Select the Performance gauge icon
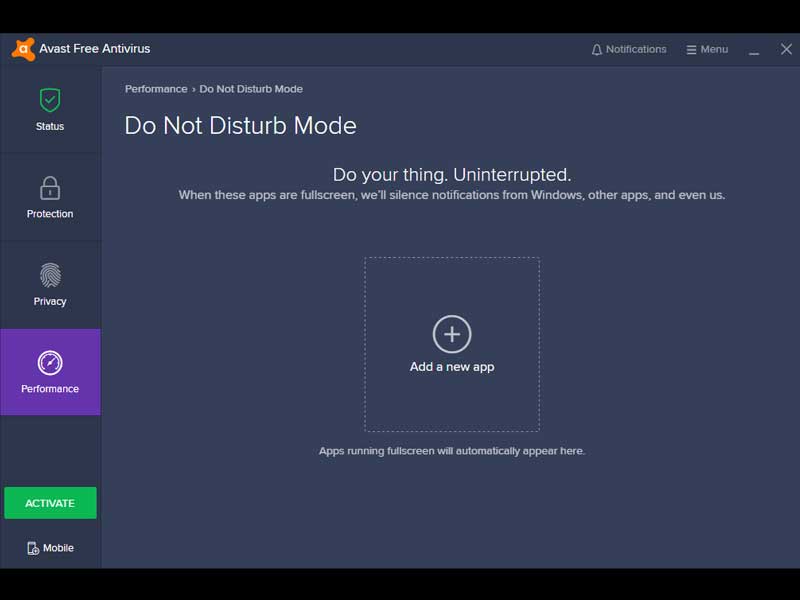The width and height of the screenshot is (800, 600). click(x=50, y=362)
